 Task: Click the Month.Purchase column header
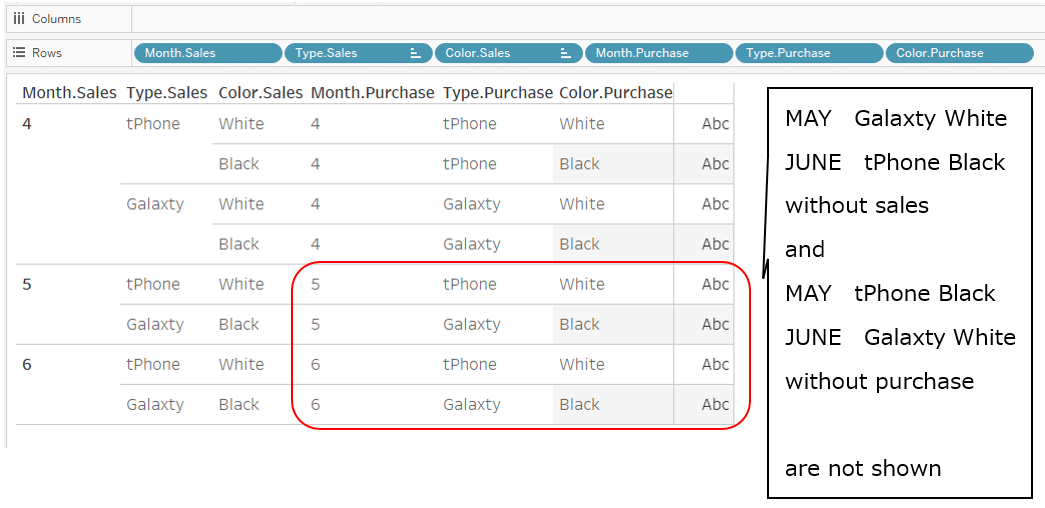click(373, 93)
